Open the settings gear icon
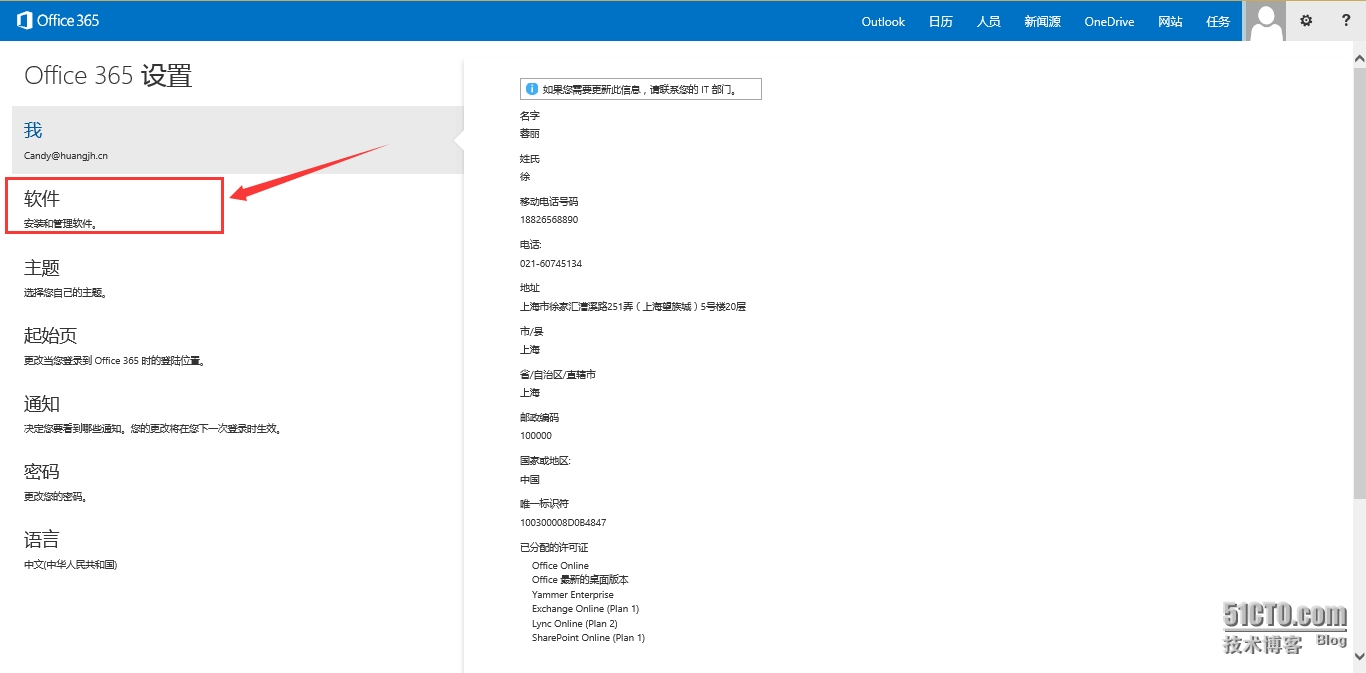The image size is (1366, 673). 1305,20
